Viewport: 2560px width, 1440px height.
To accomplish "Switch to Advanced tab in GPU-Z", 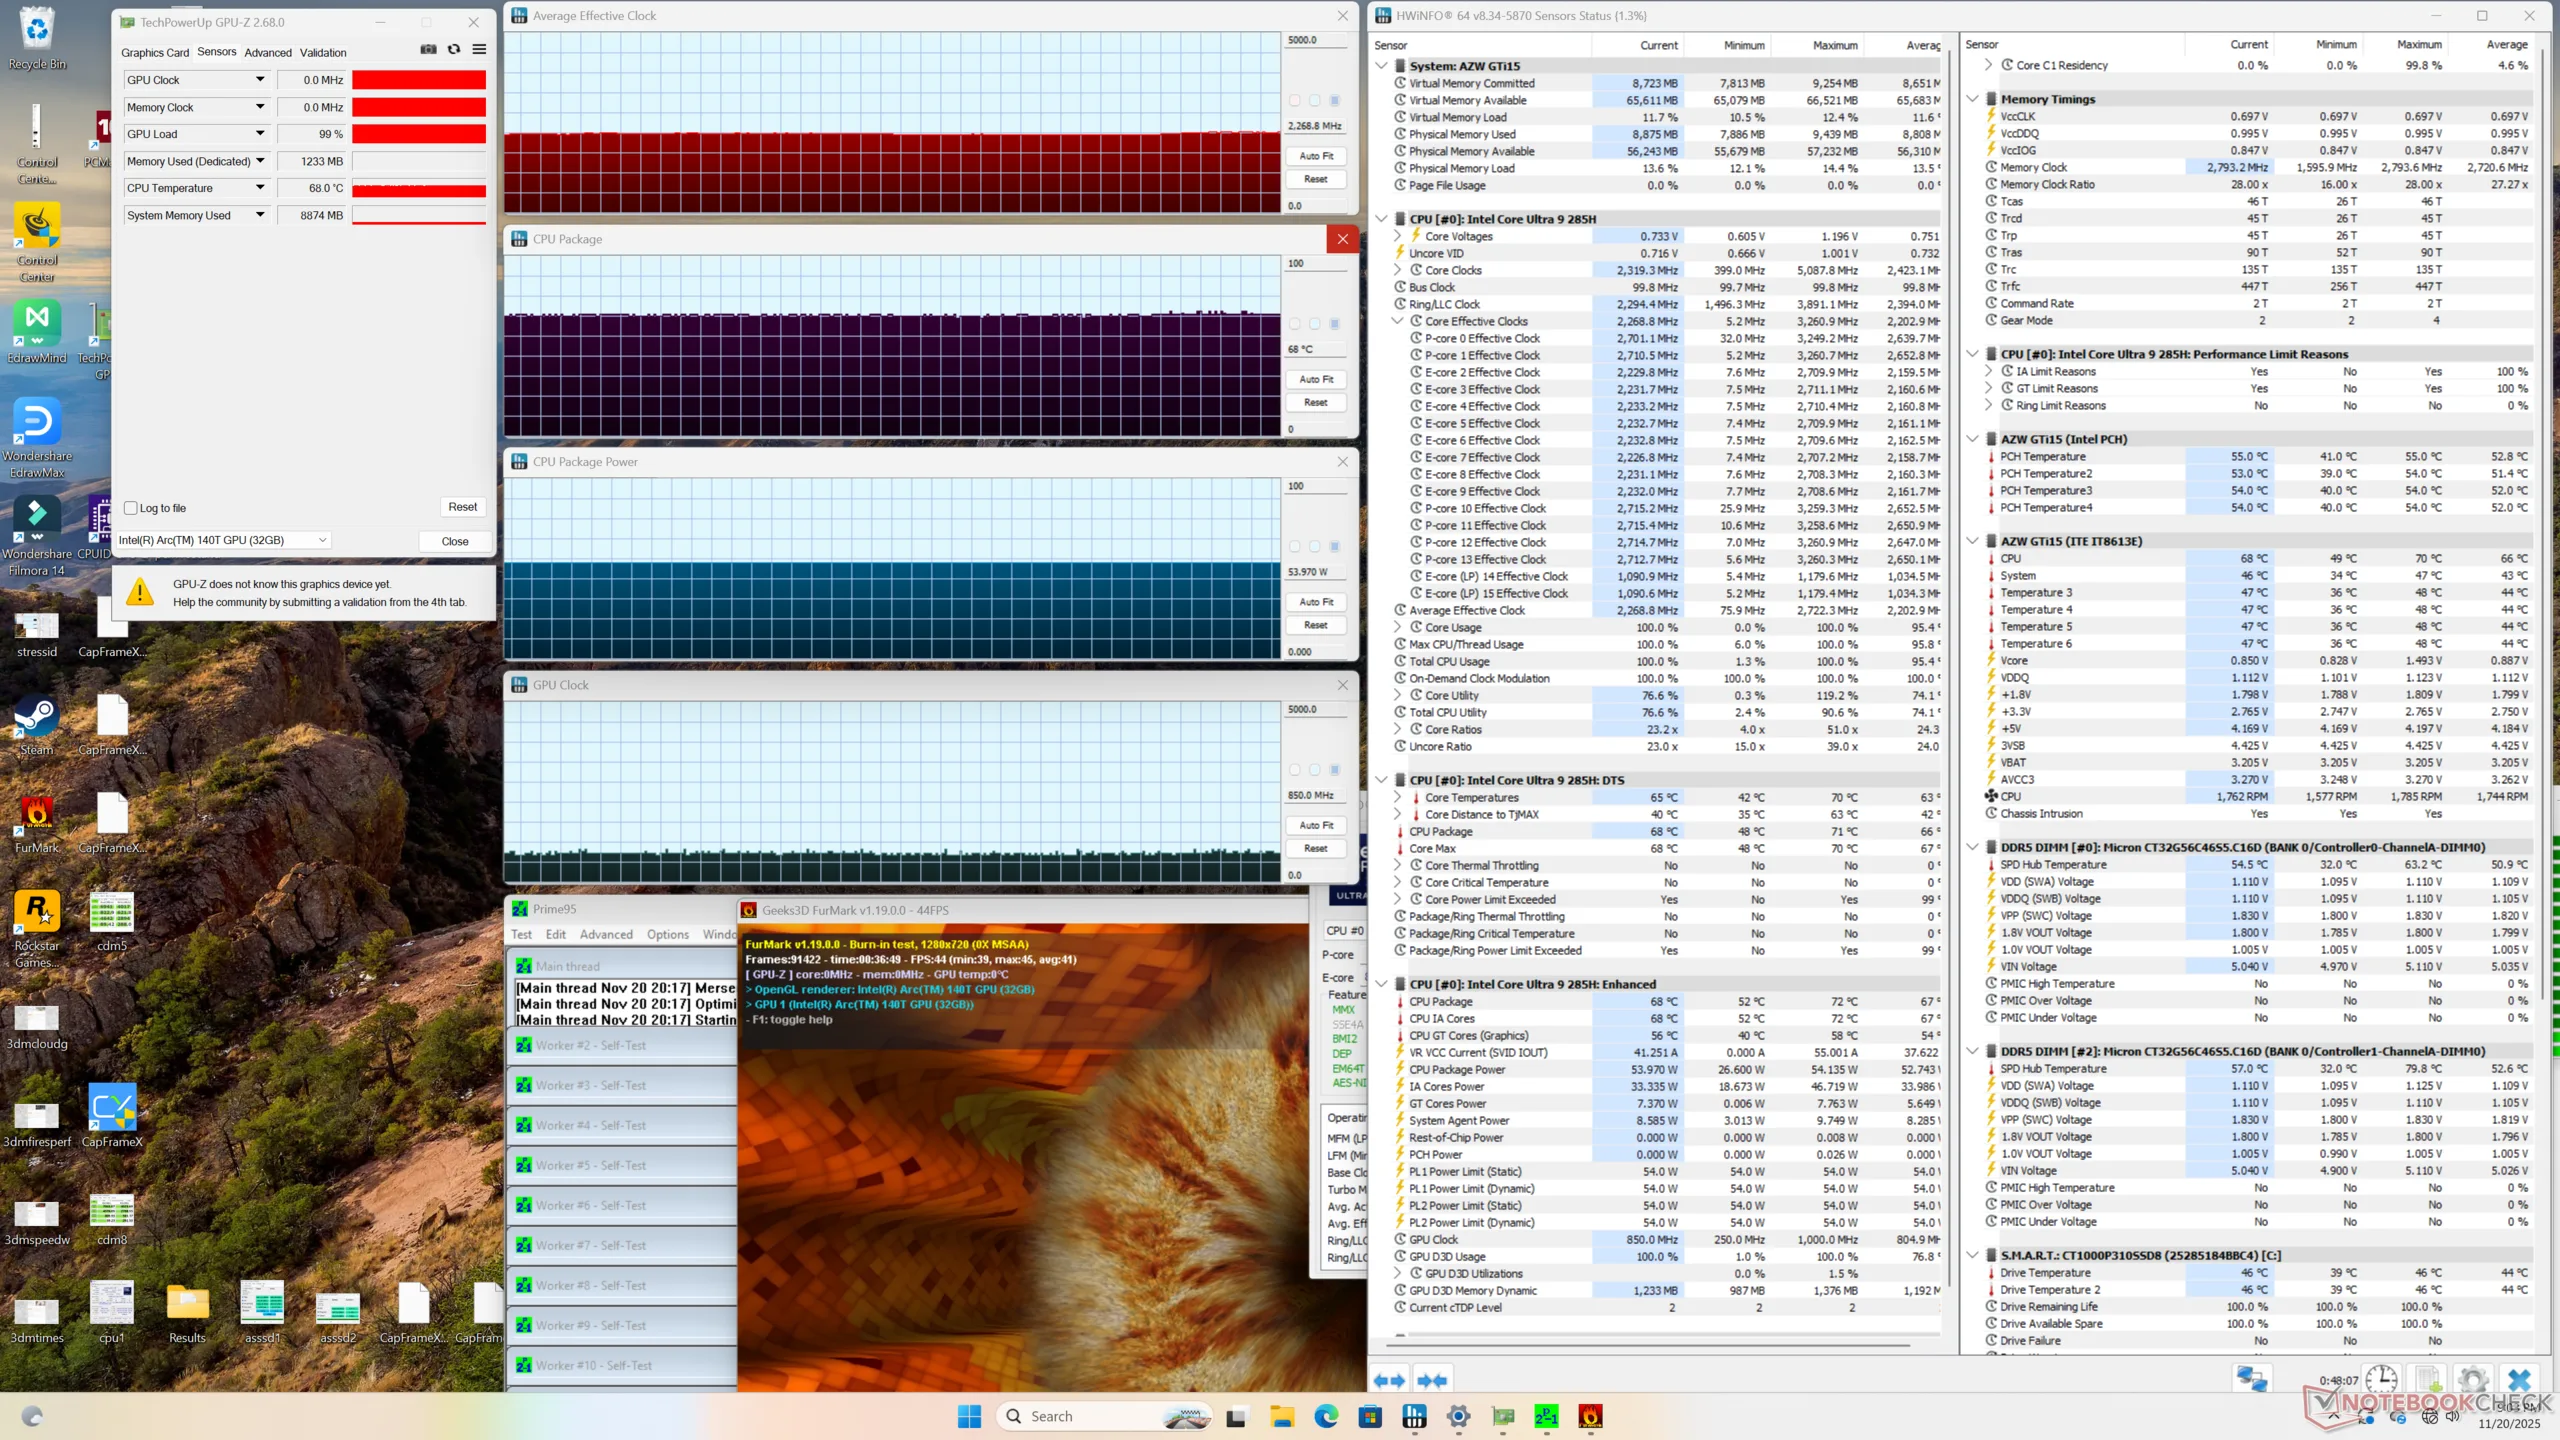I will (268, 52).
